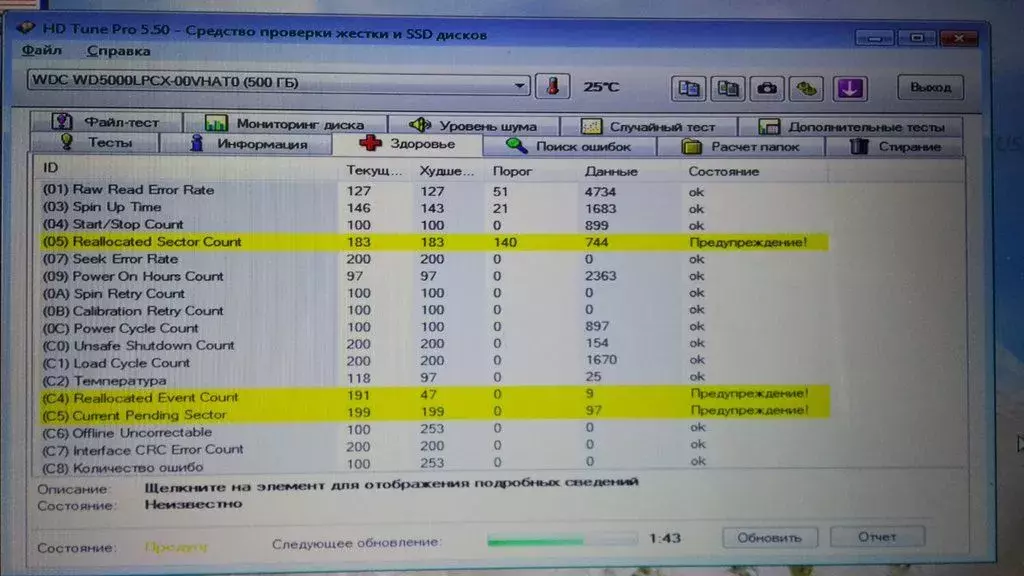Sort by the Данные column header
This screenshot has width=1024, height=576.
611,172
